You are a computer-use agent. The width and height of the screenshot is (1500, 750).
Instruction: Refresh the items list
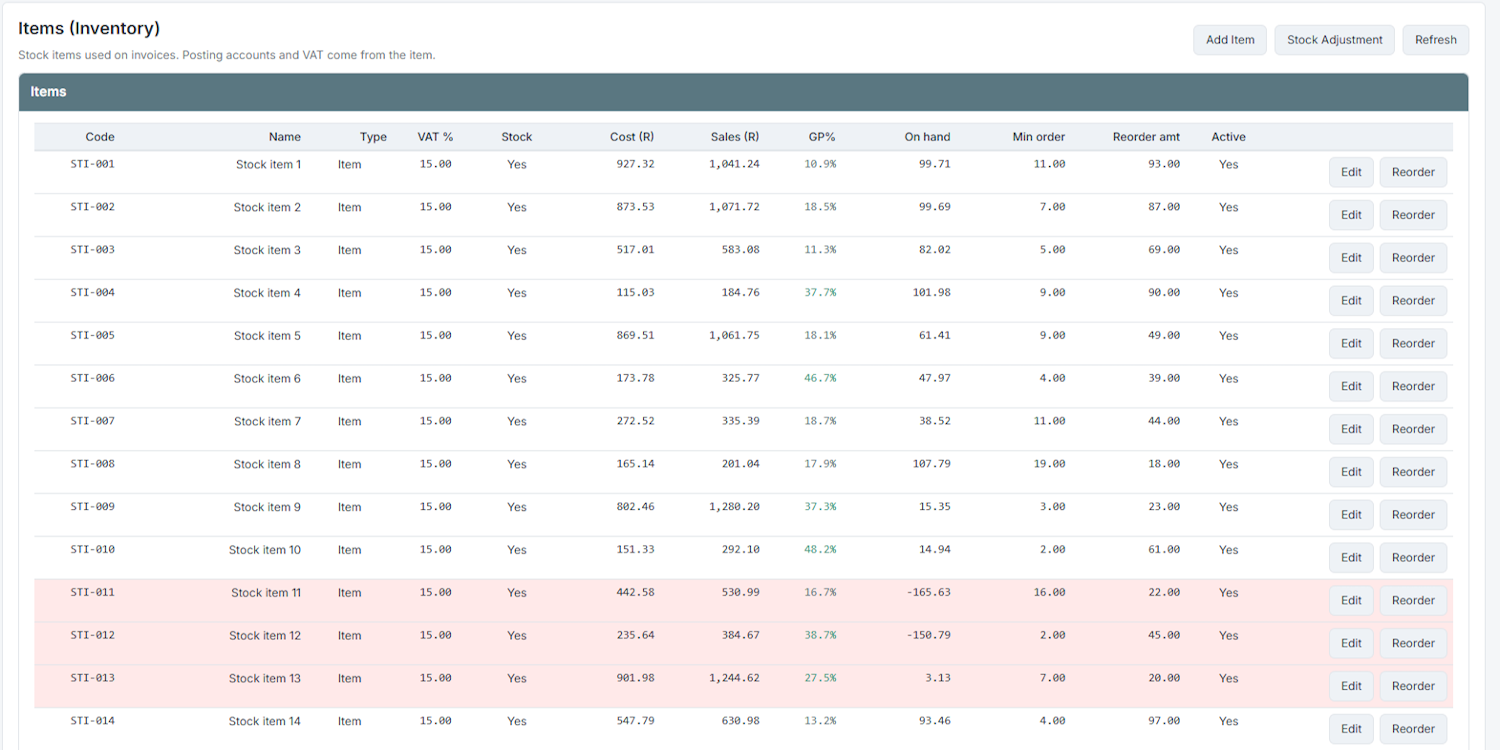click(x=1435, y=40)
